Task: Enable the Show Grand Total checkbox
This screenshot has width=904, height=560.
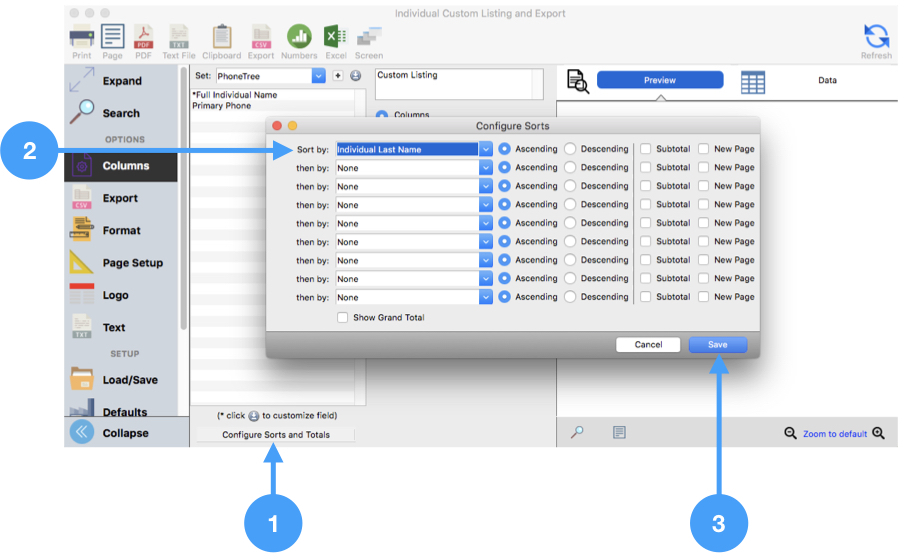Action: [343, 318]
